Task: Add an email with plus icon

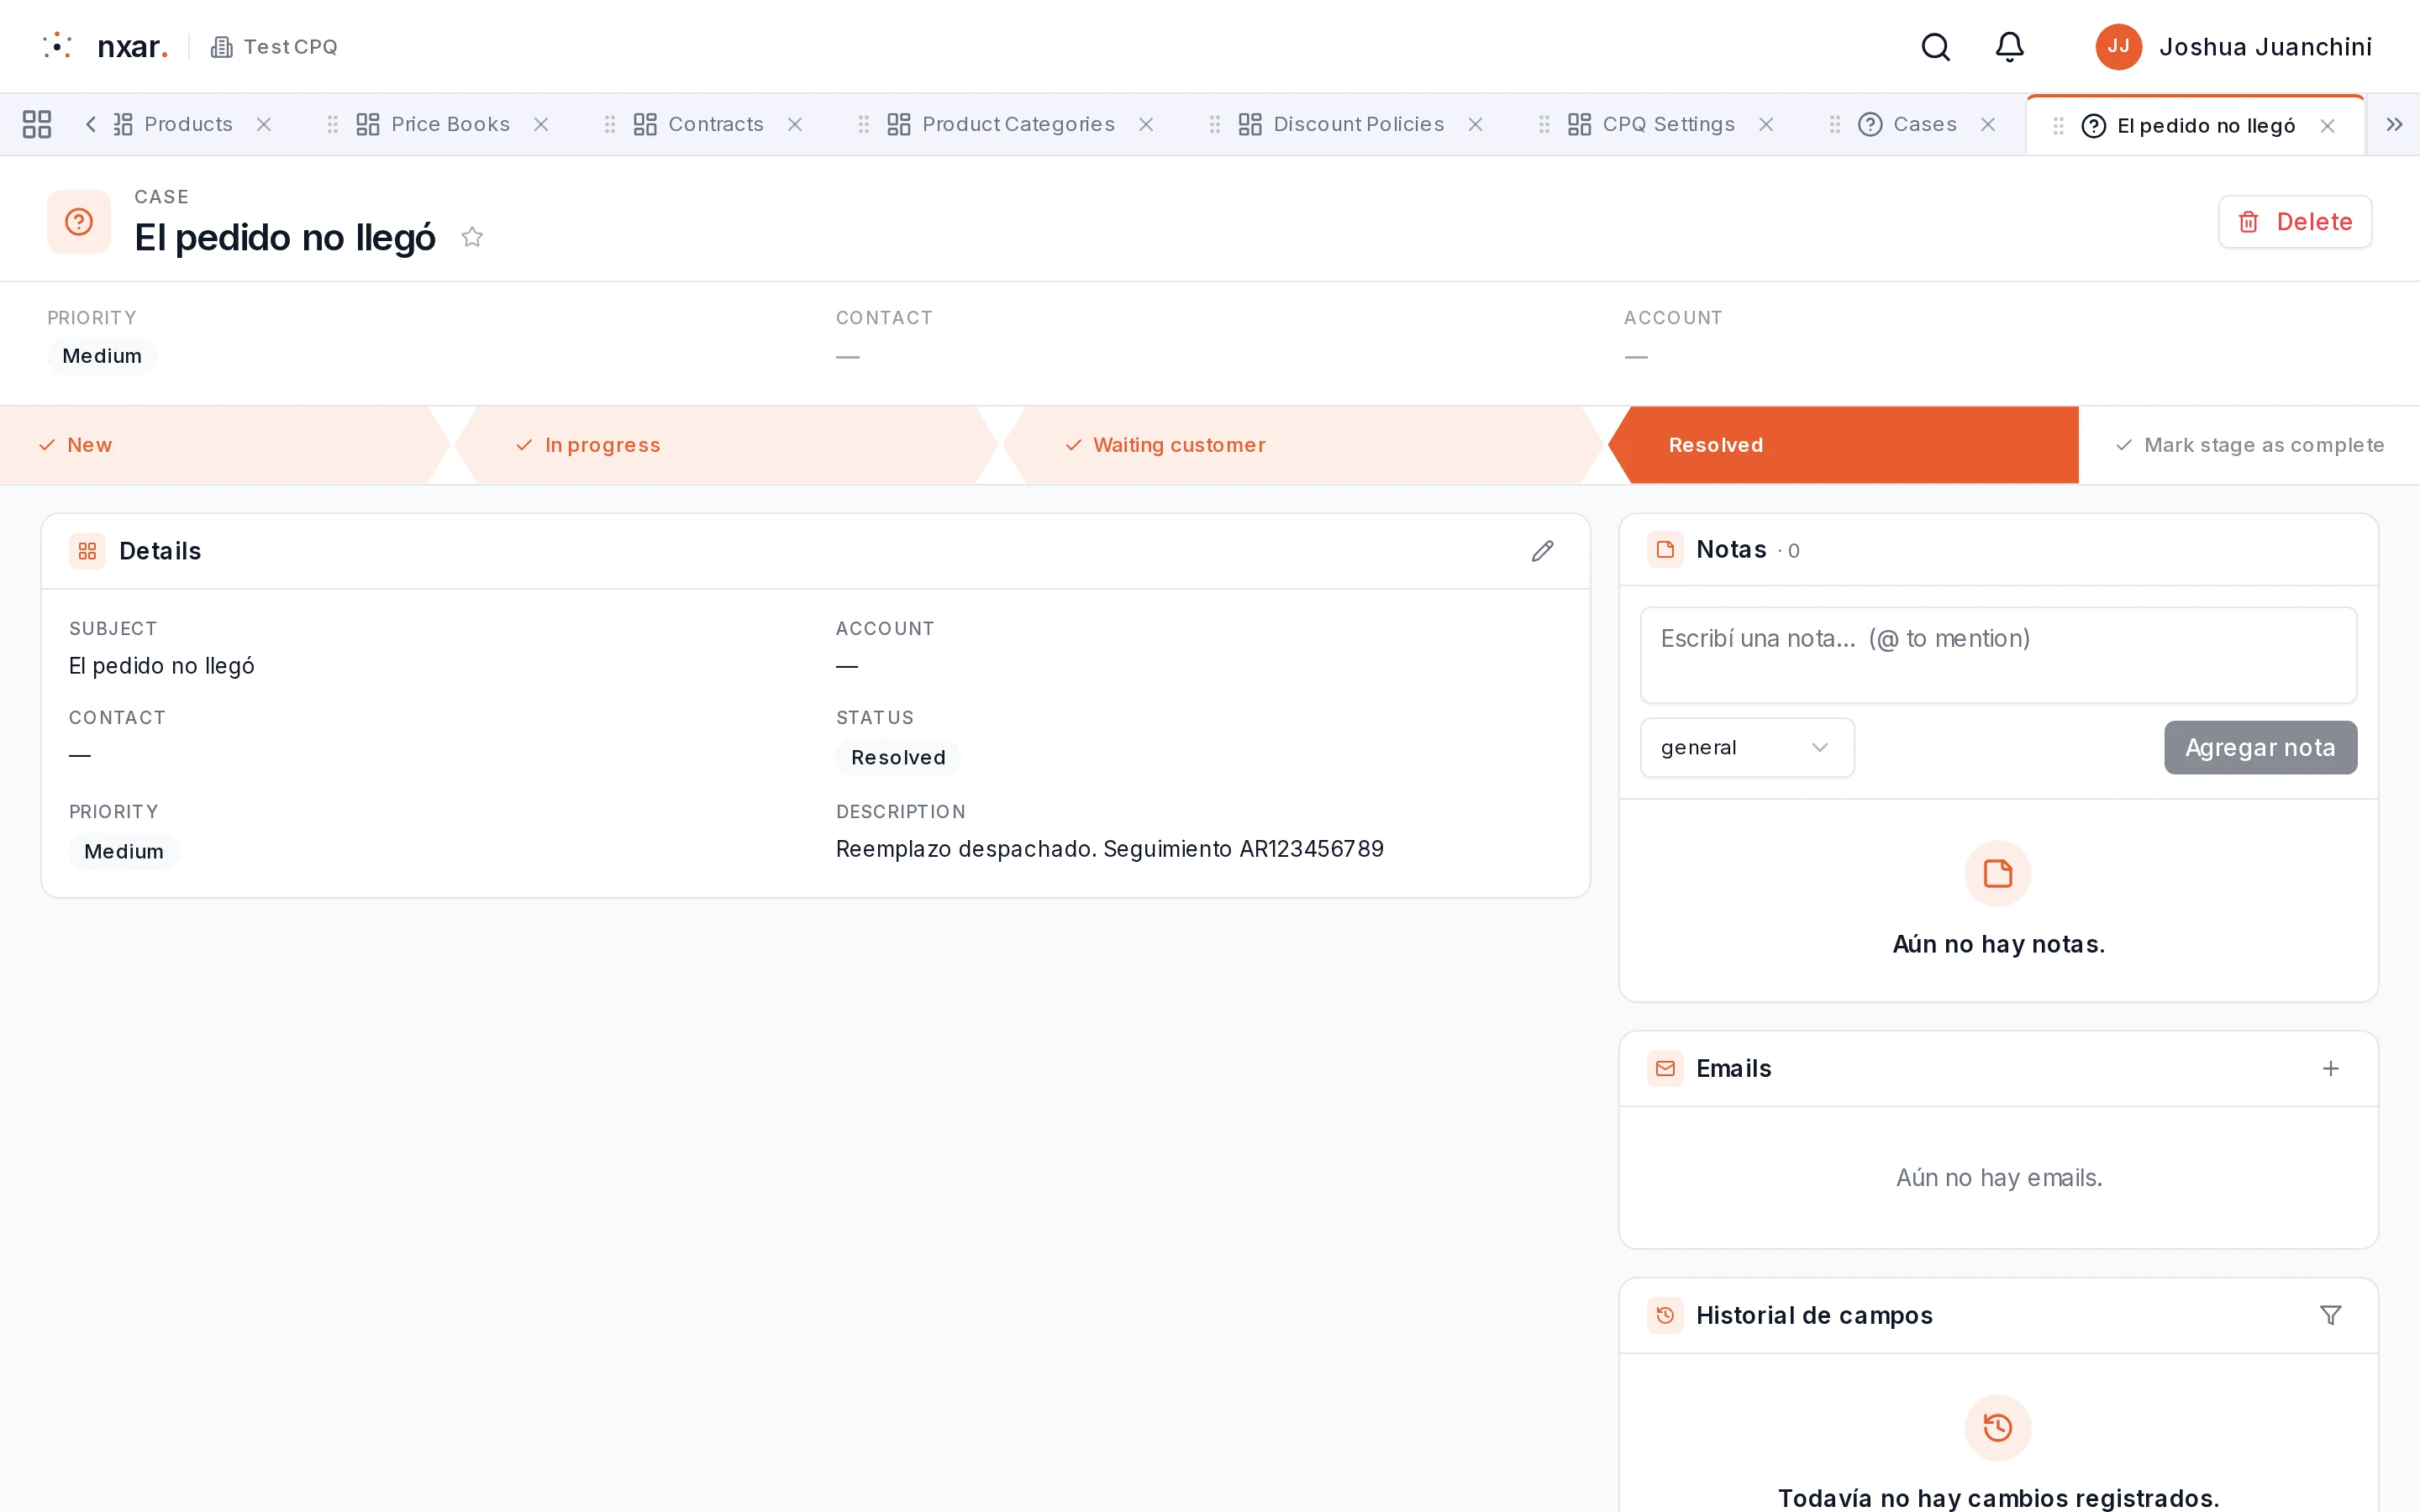Action: (x=2330, y=1069)
